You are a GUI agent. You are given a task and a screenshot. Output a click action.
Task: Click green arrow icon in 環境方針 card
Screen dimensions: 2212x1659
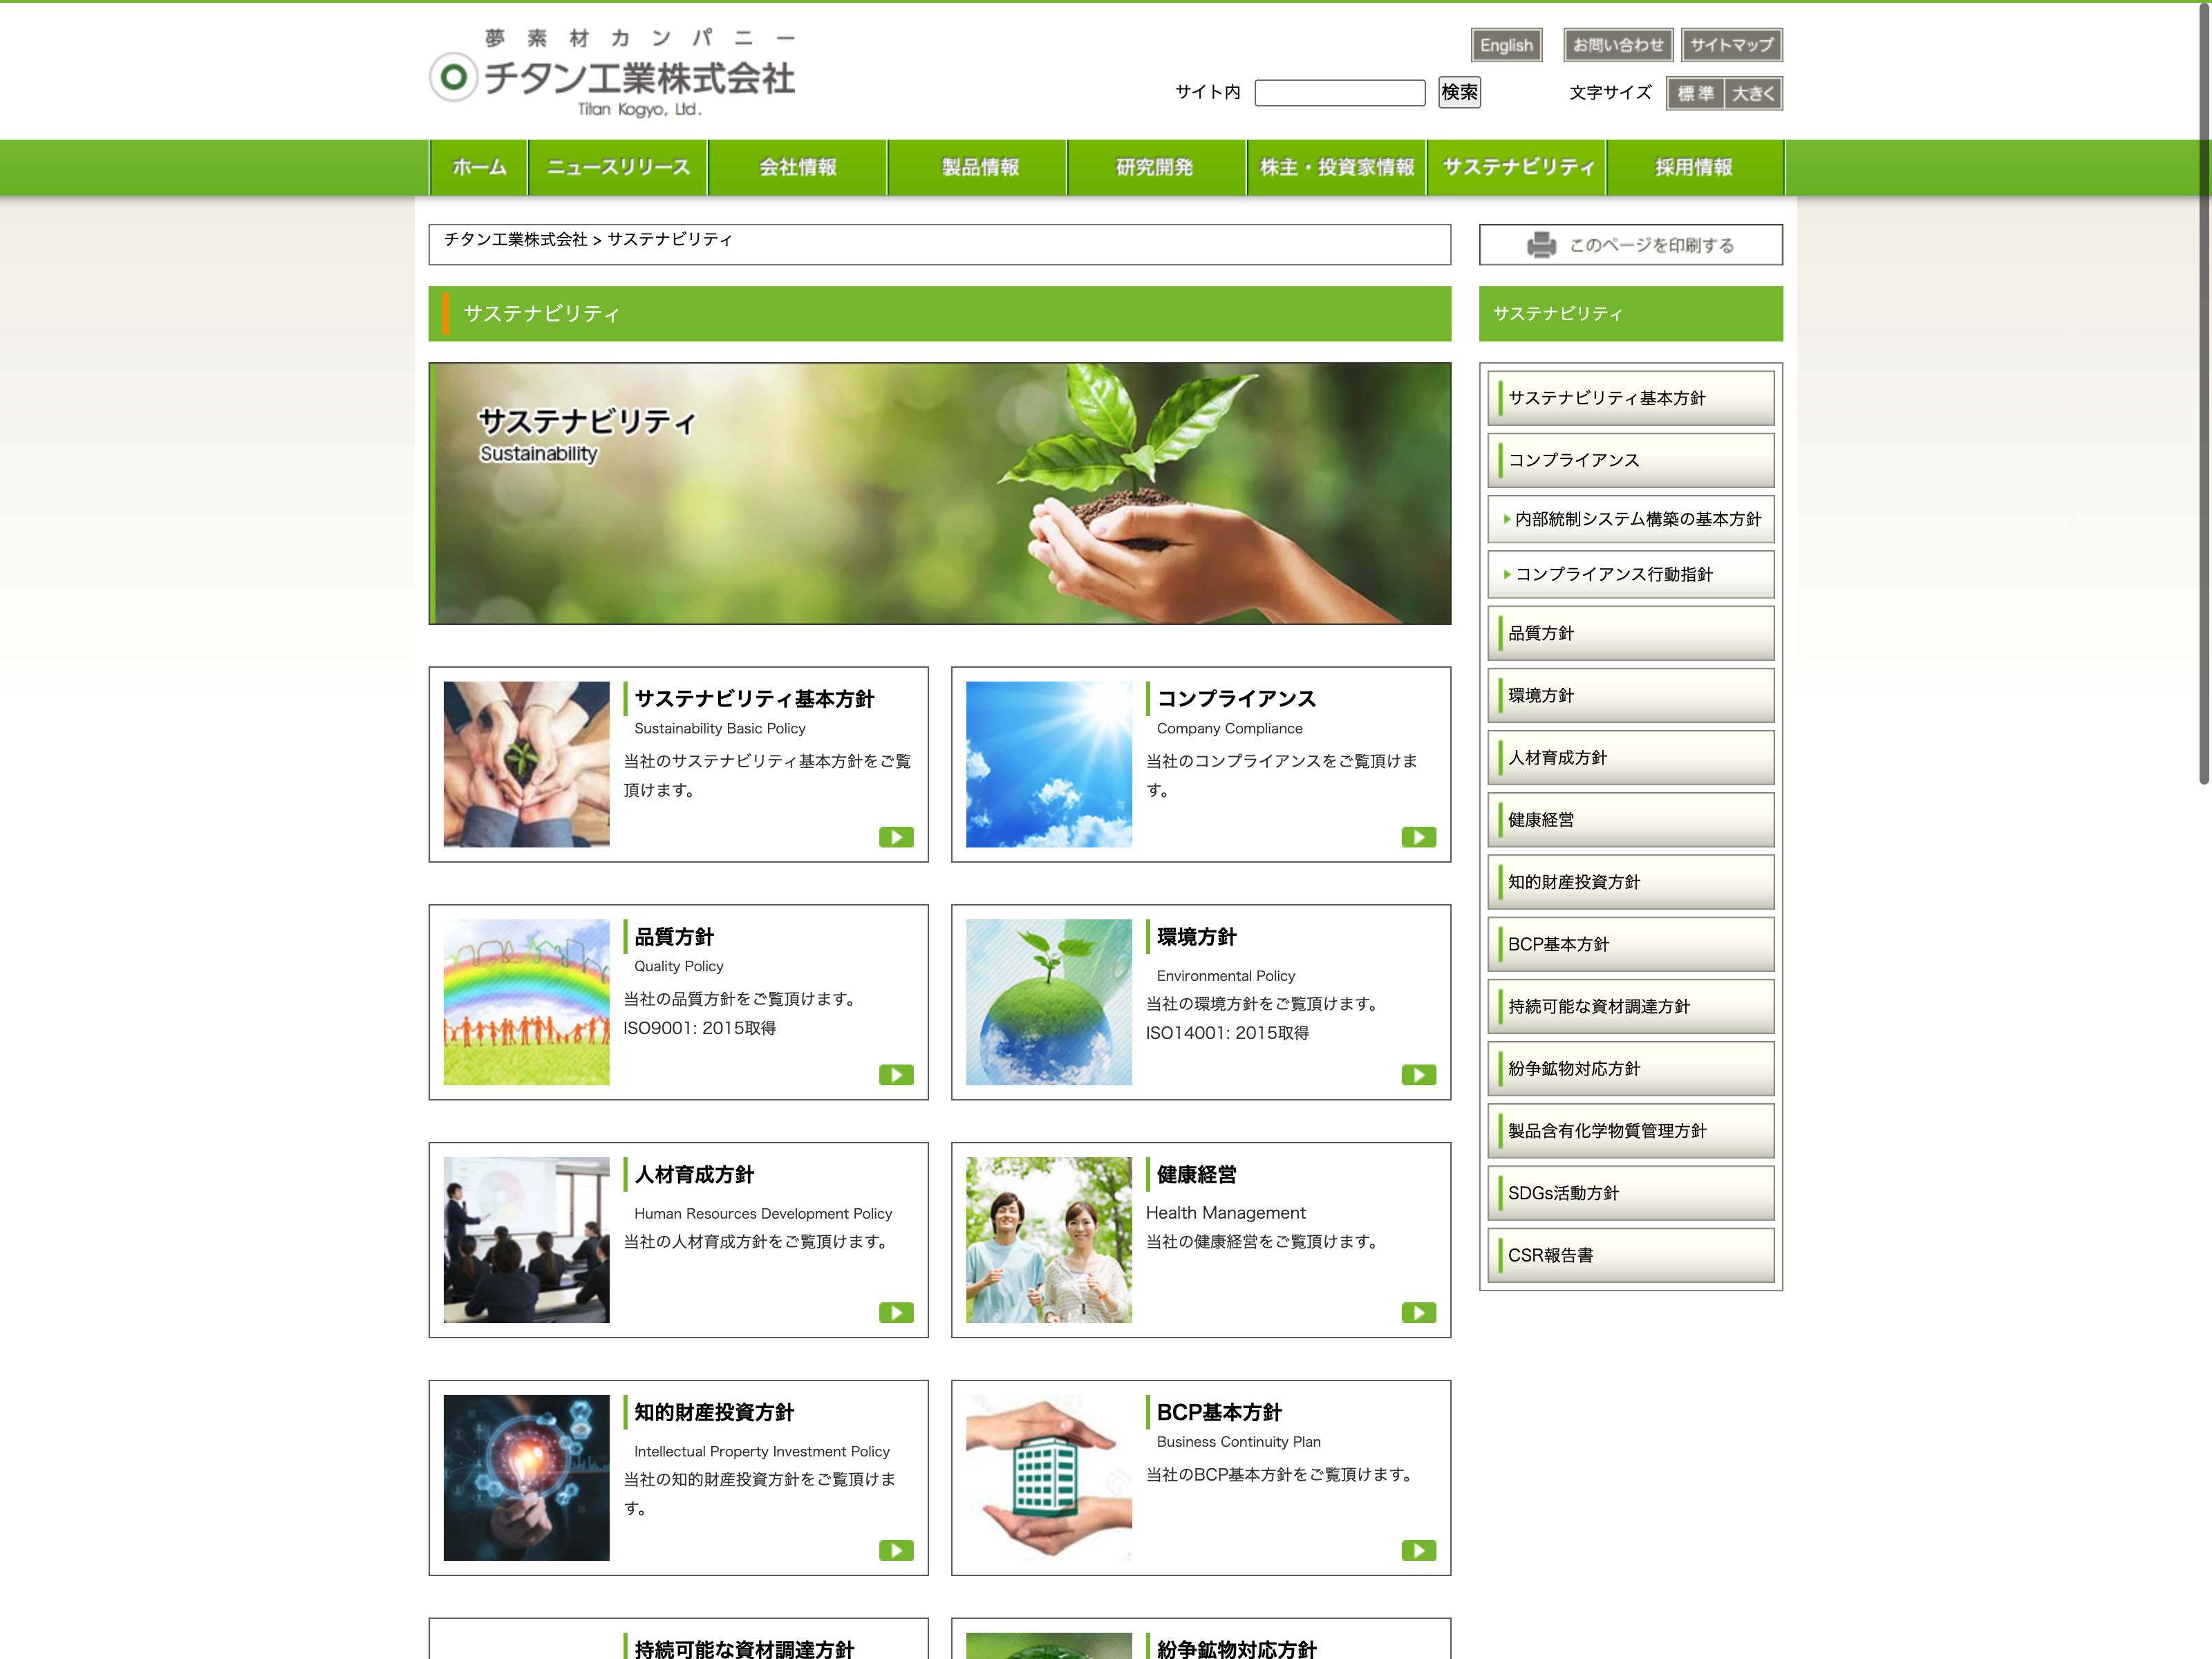tap(1418, 1075)
